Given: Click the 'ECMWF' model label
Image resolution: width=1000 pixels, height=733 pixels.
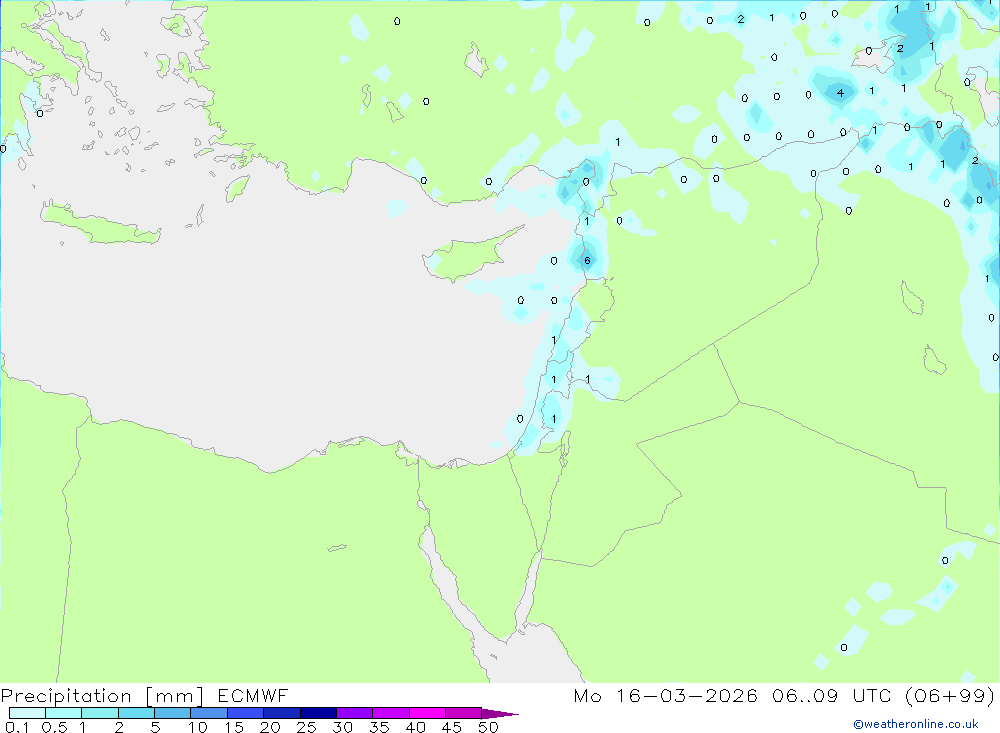Looking at the screenshot, I should click(x=253, y=695).
